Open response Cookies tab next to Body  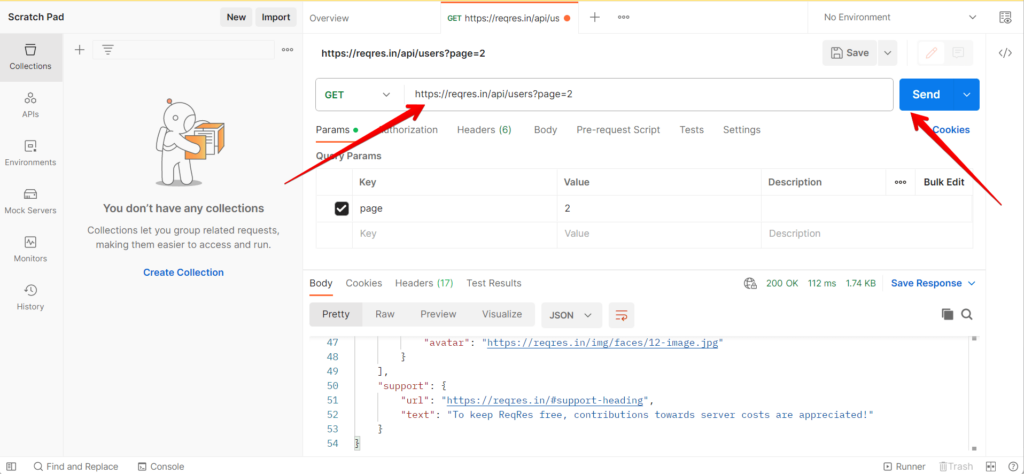coord(364,283)
